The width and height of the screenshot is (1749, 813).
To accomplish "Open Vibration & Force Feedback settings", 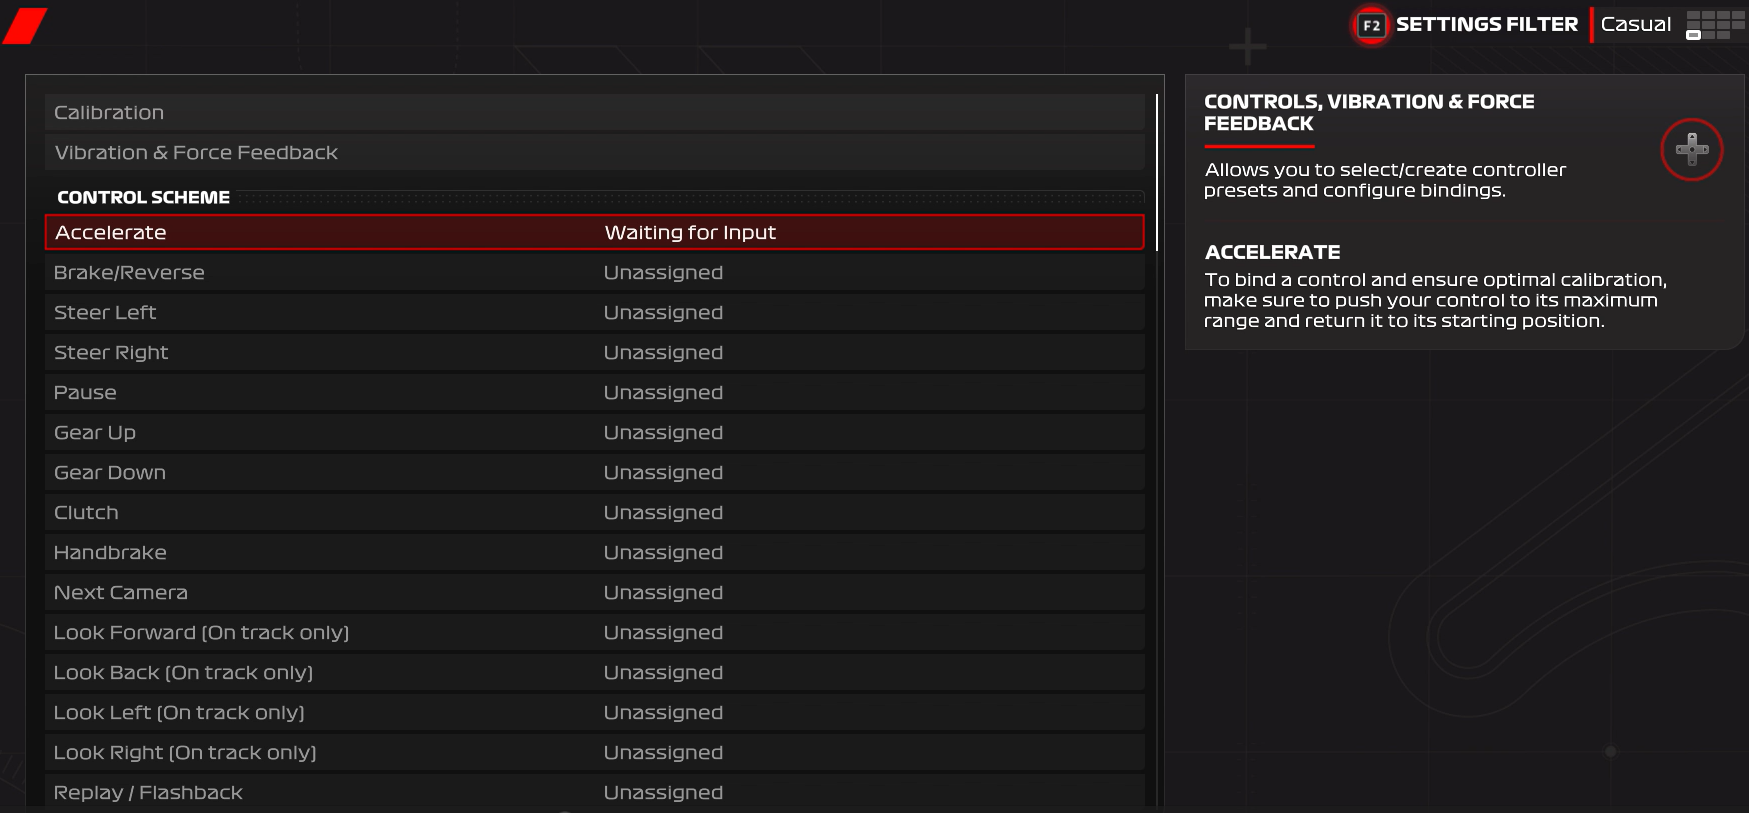I will pyautogui.click(x=594, y=153).
